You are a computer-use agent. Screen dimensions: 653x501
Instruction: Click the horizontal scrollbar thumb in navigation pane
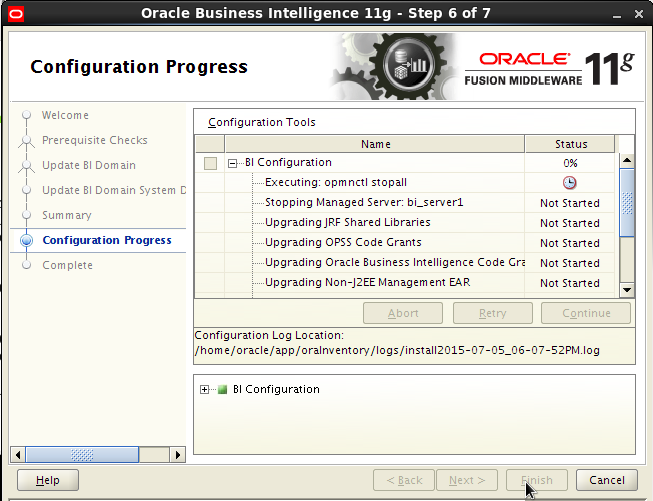[x=82, y=454]
